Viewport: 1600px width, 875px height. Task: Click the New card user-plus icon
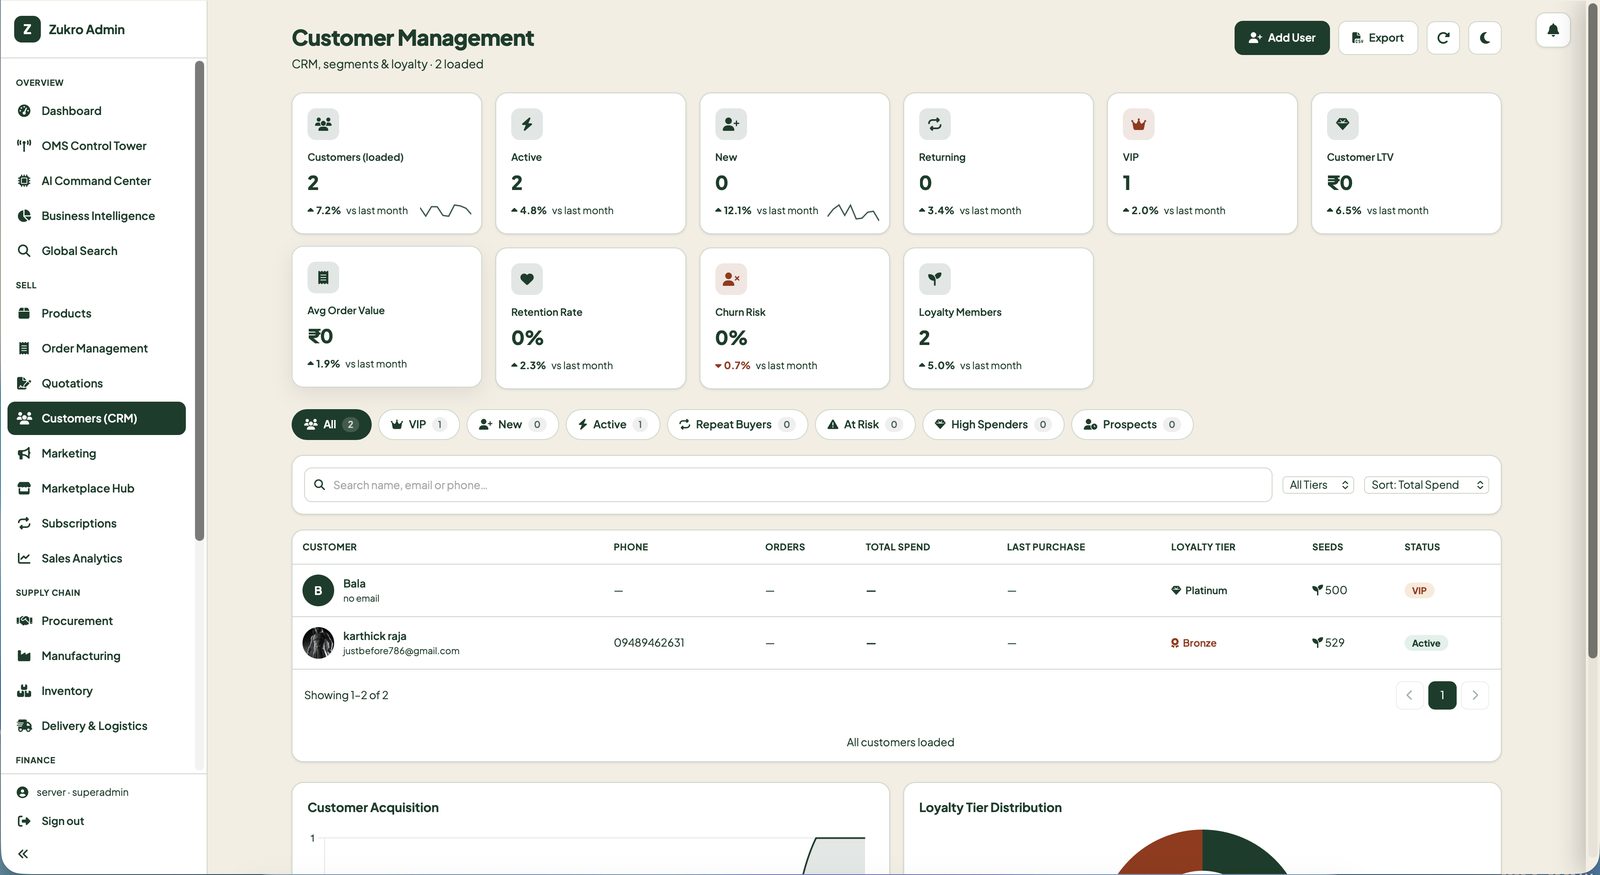(731, 124)
